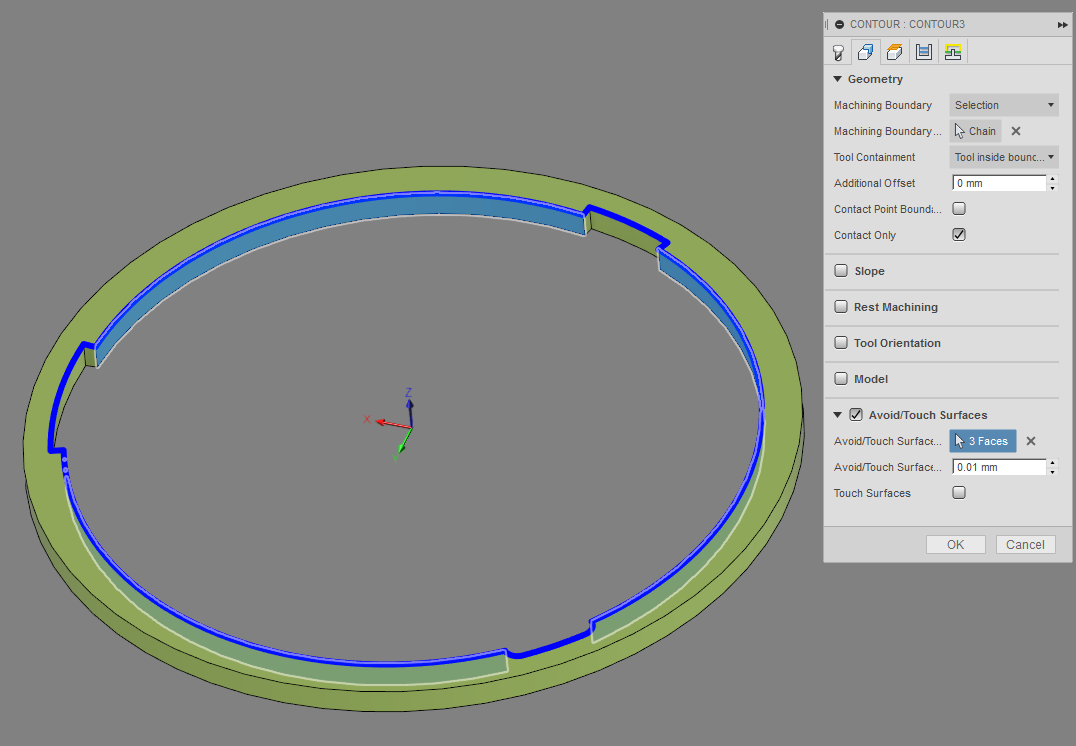Click the Additional Offset value field
Image resolution: width=1076 pixels, height=746 pixels.
(x=997, y=182)
